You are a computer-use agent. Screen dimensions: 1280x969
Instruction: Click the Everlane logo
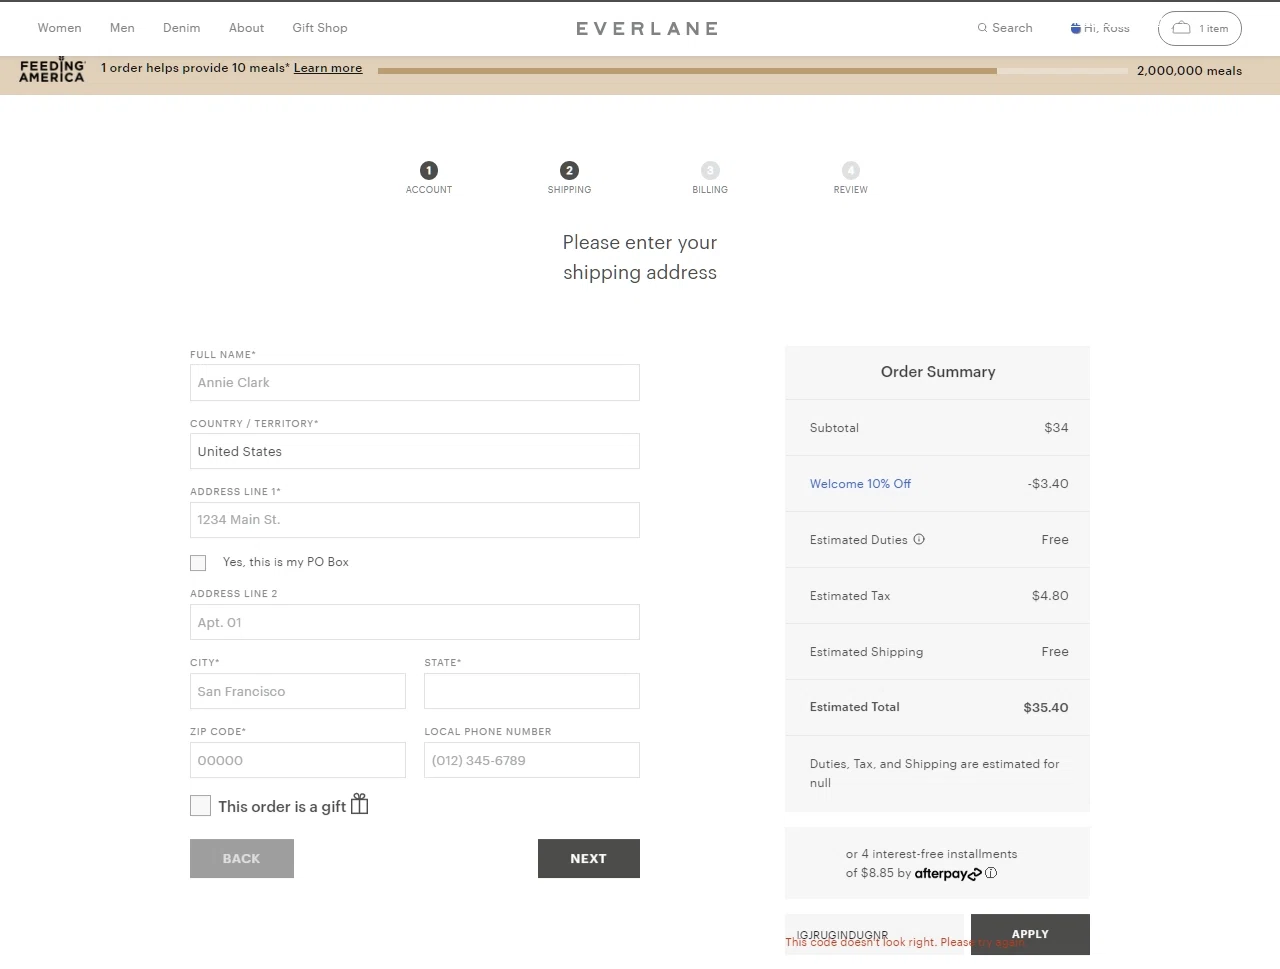click(647, 29)
